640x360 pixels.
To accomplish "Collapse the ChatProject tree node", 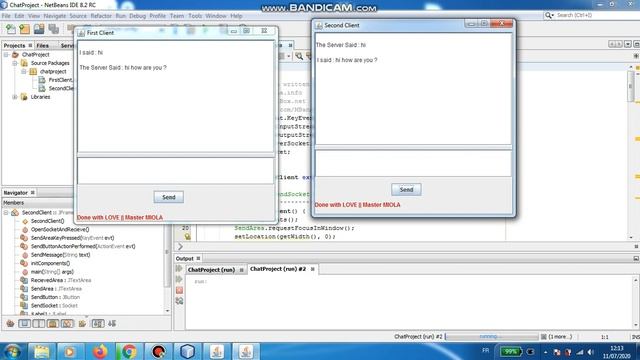I will click(6, 55).
